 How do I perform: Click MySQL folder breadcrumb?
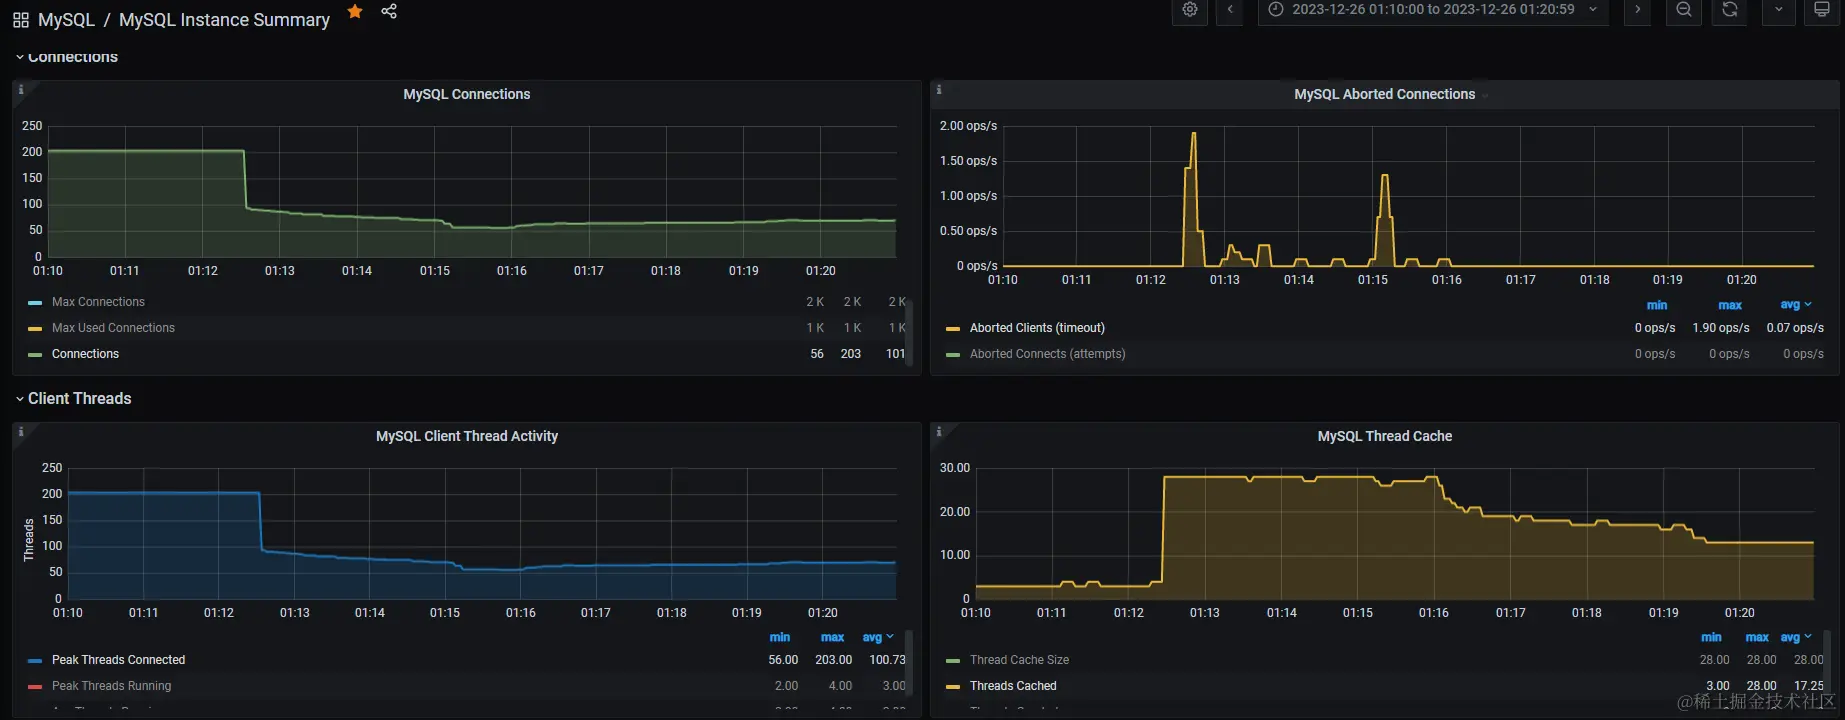coord(66,20)
